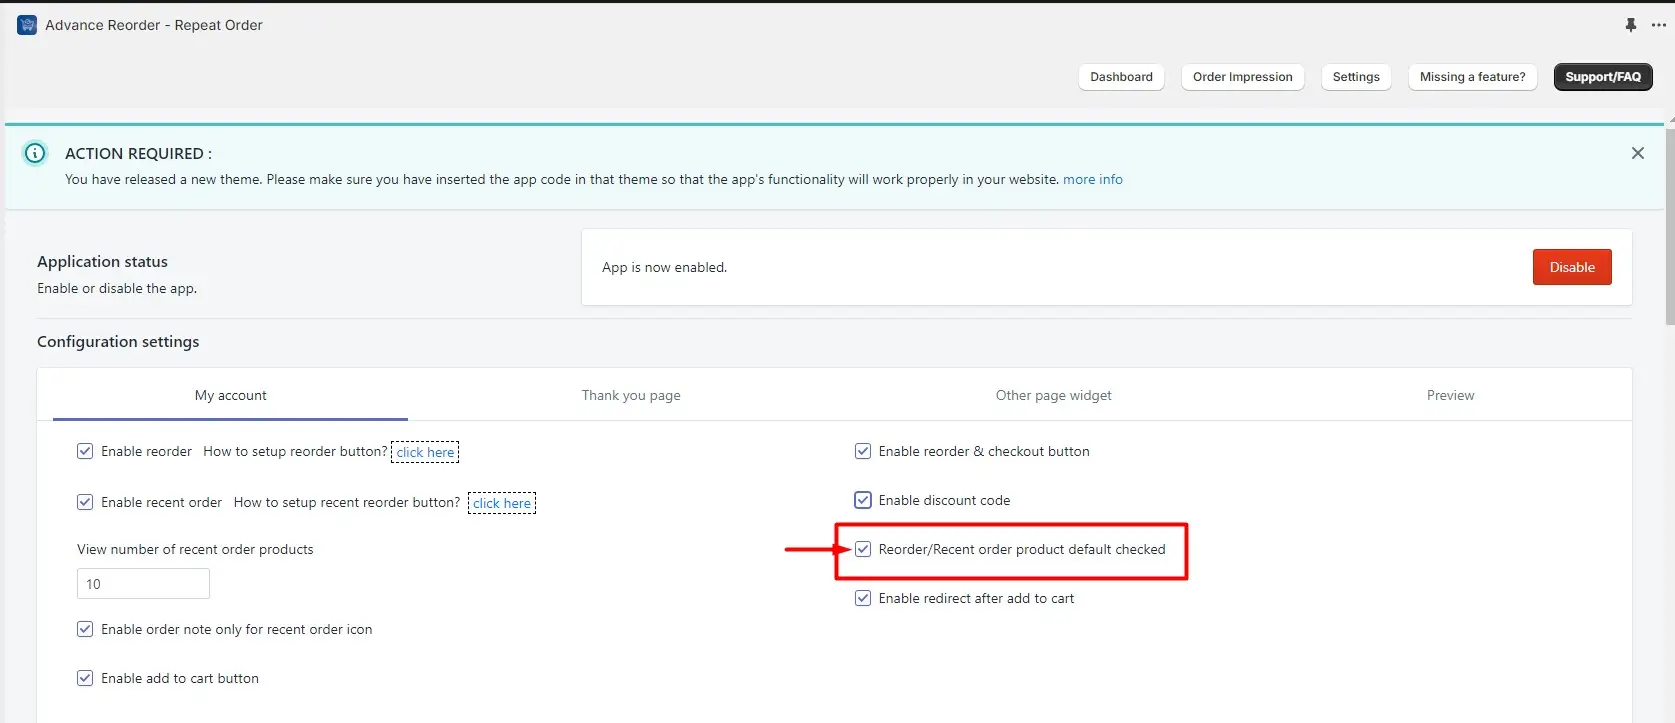The width and height of the screenshot is (1675, 723).
Task: Uncheck Enable recent order
Action: (x=85, y=502)
